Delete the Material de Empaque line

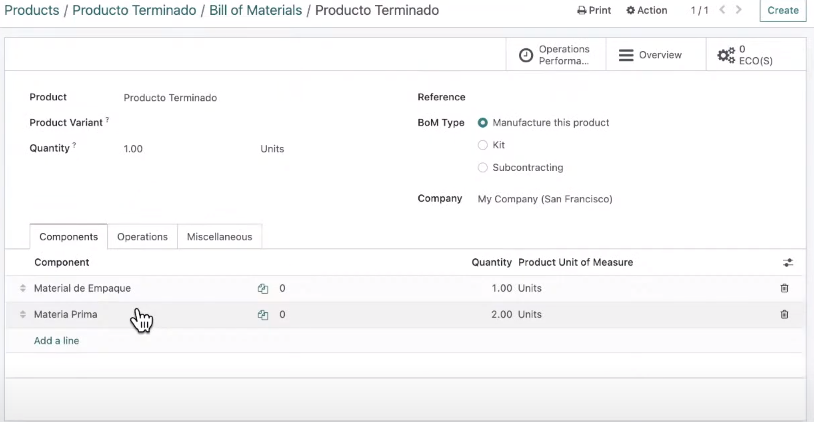coord(784,288)
